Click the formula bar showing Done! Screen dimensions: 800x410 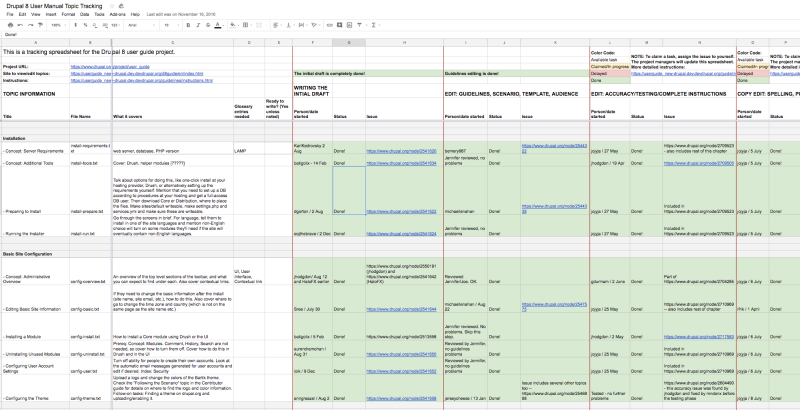(x=400, y=35)
